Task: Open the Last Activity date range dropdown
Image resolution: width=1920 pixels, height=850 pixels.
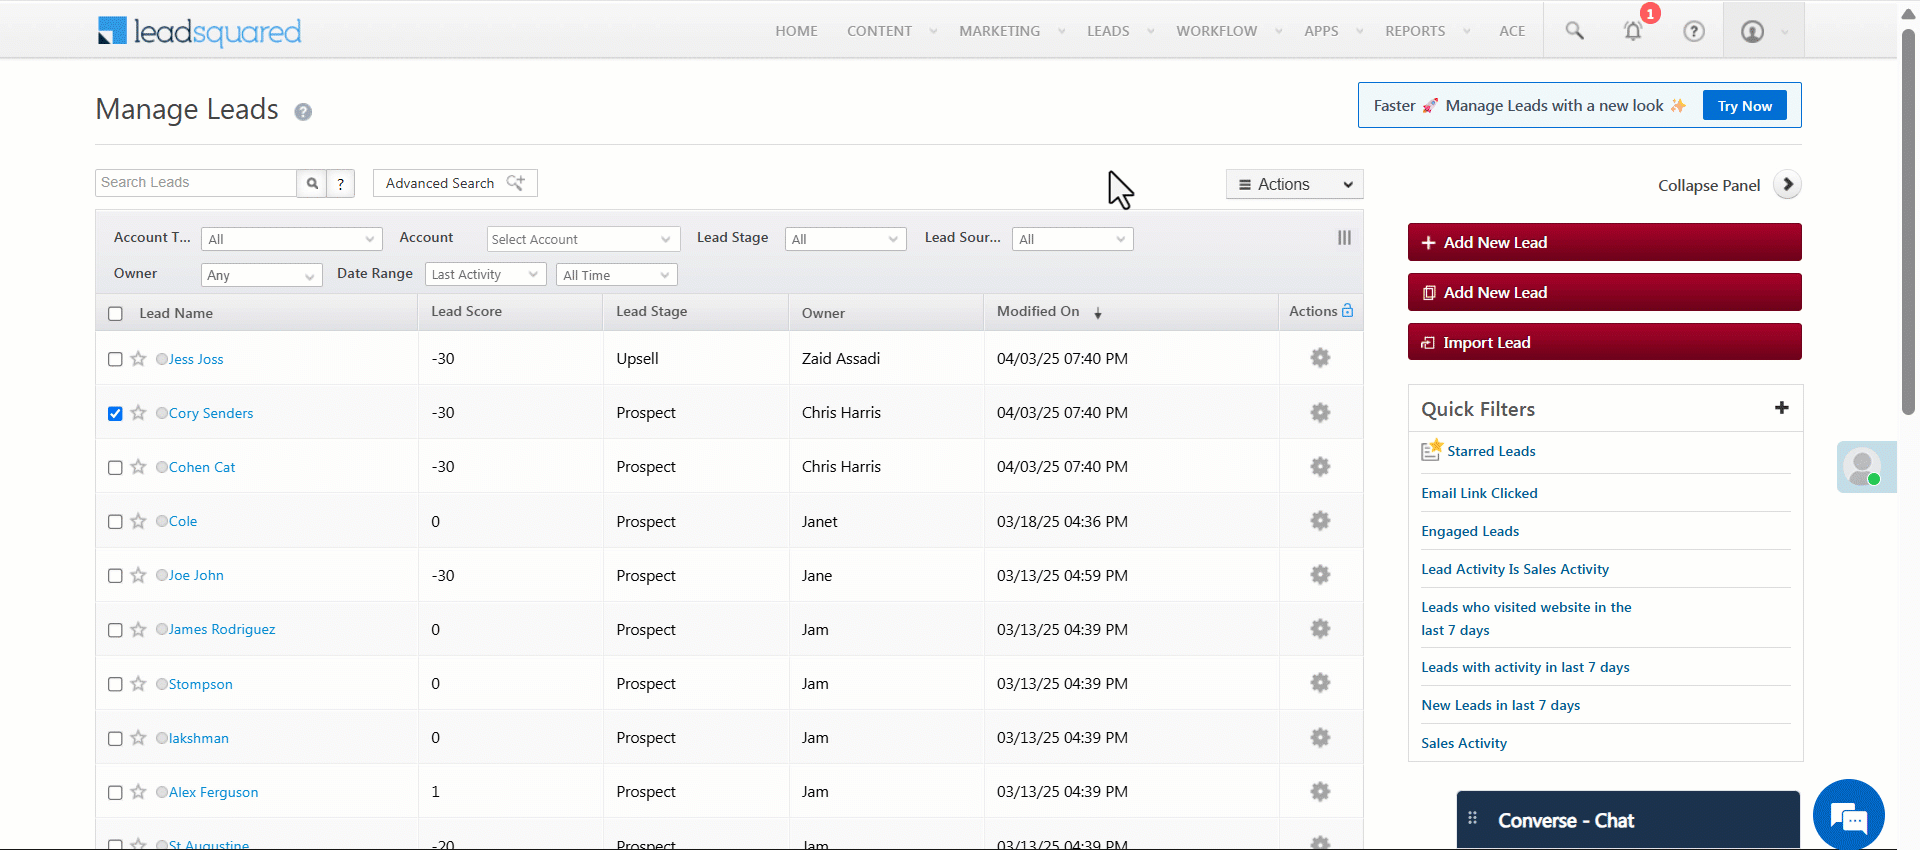Action: pos(485,274)
